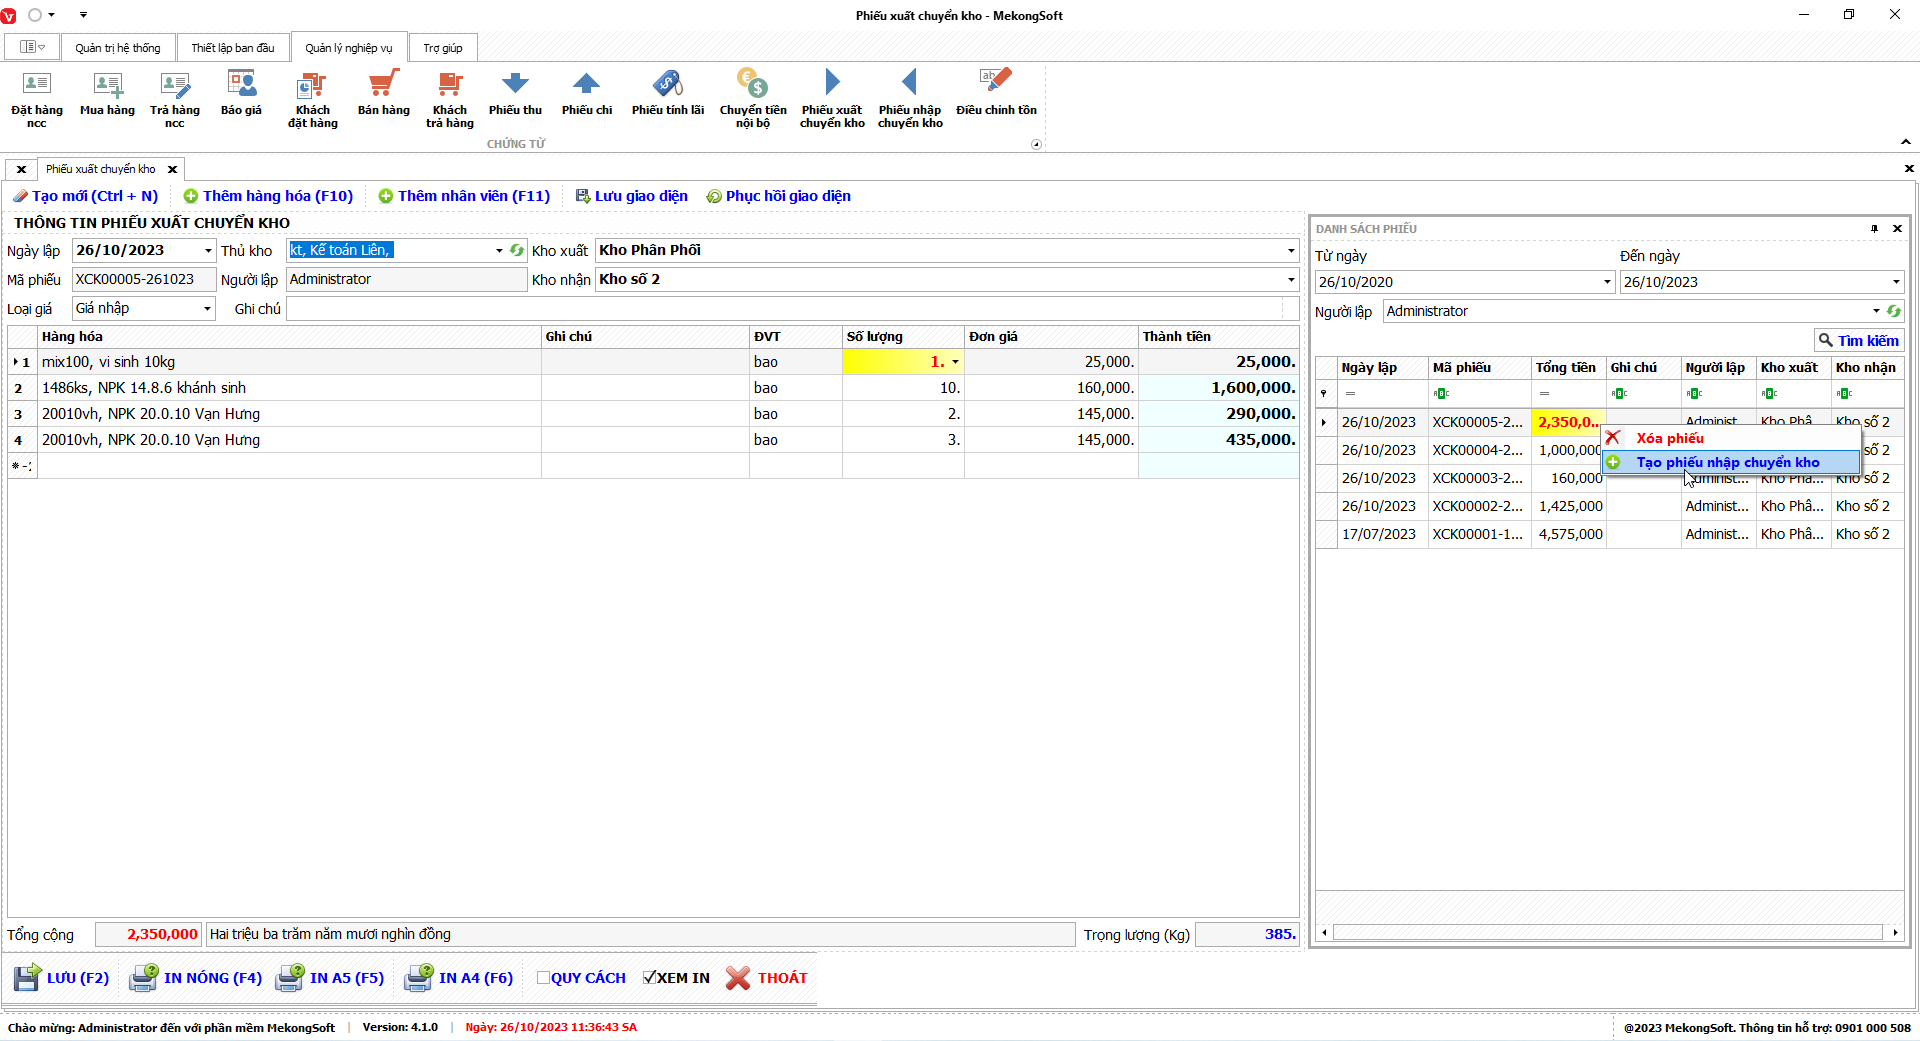The image size is (1920, 1041).
Task: Pin the Danh sách phiếu panel
Action: [x=1874, y=229]
